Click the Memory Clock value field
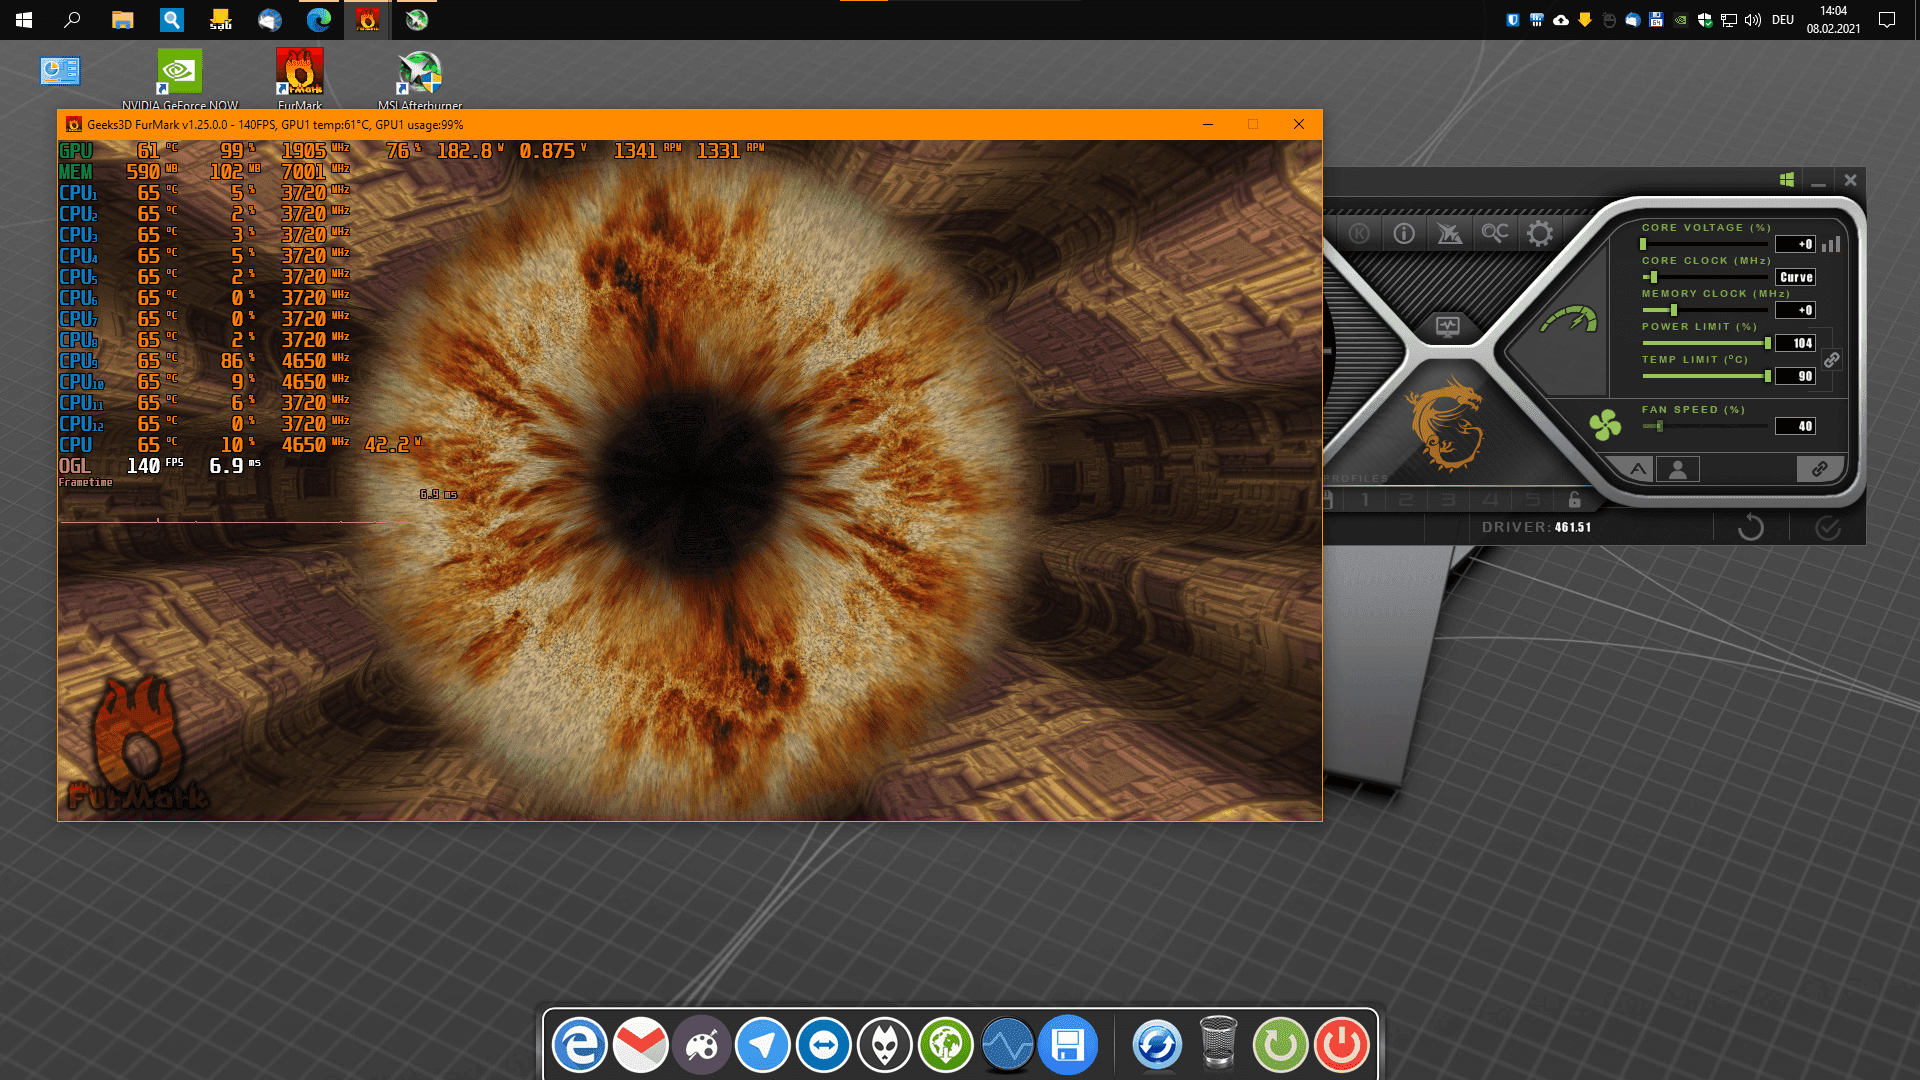This screenshot has height=1080, width=1920. click(x=1796, y=310)
